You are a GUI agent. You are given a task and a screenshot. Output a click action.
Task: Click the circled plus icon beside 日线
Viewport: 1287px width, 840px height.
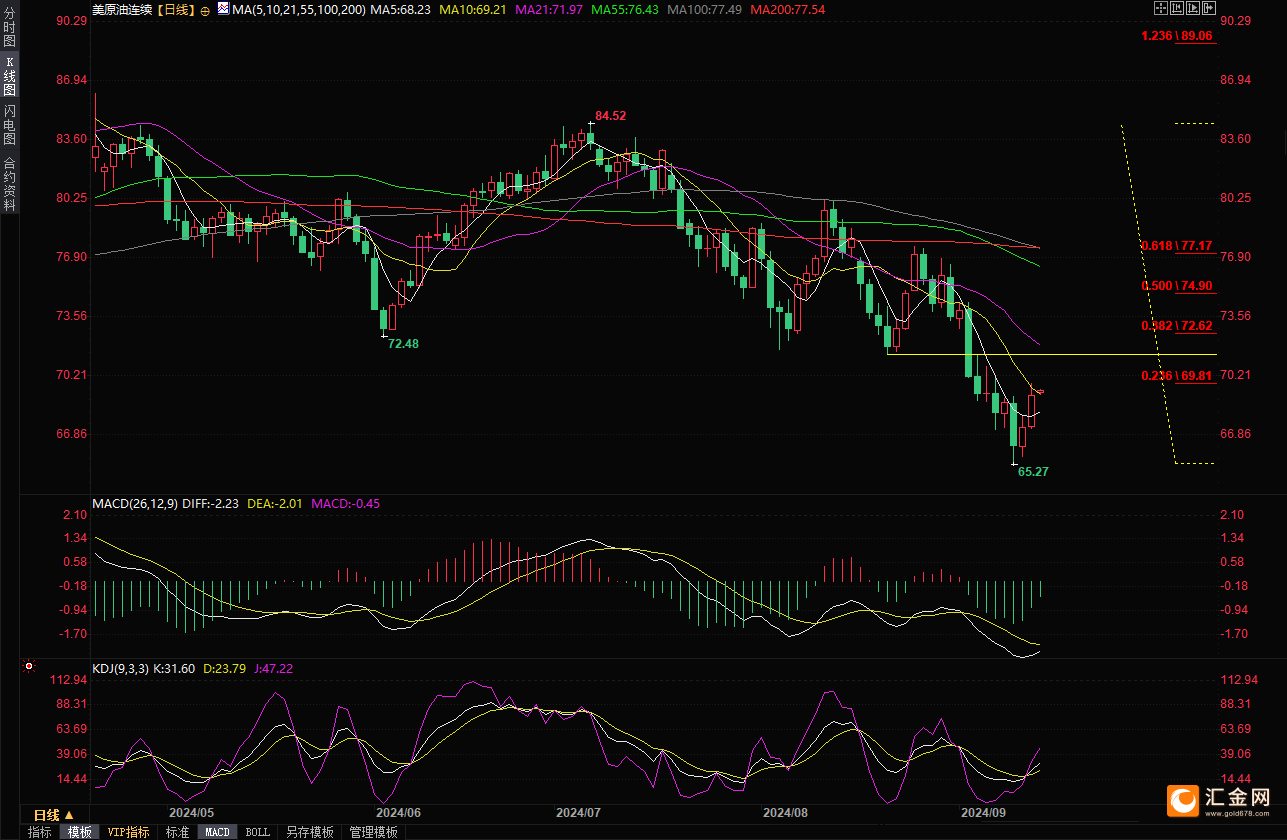pyautogui.click(x=205, y=9)
